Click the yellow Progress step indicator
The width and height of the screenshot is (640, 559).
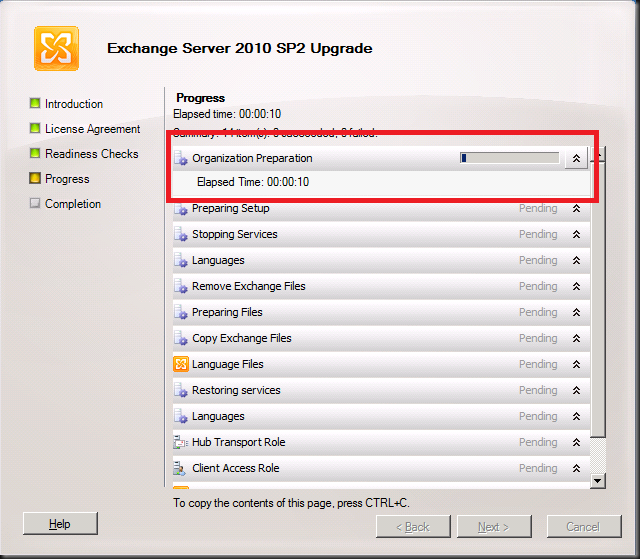coord(35,178)
